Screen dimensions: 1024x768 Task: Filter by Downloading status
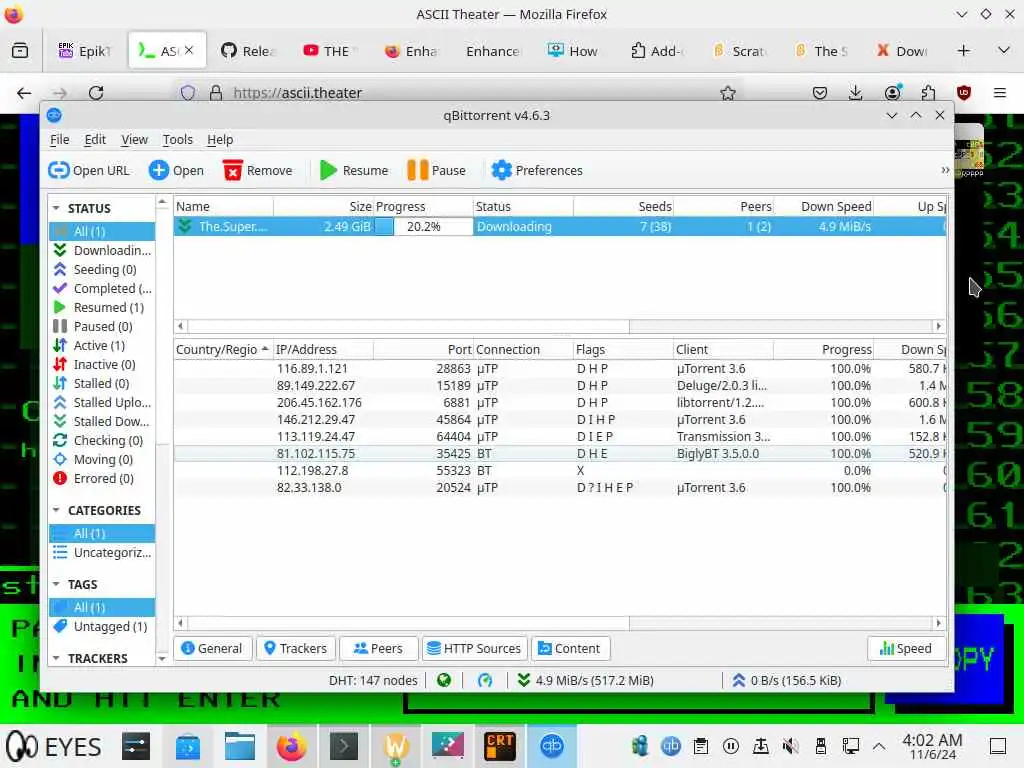(x=103, y=250)
